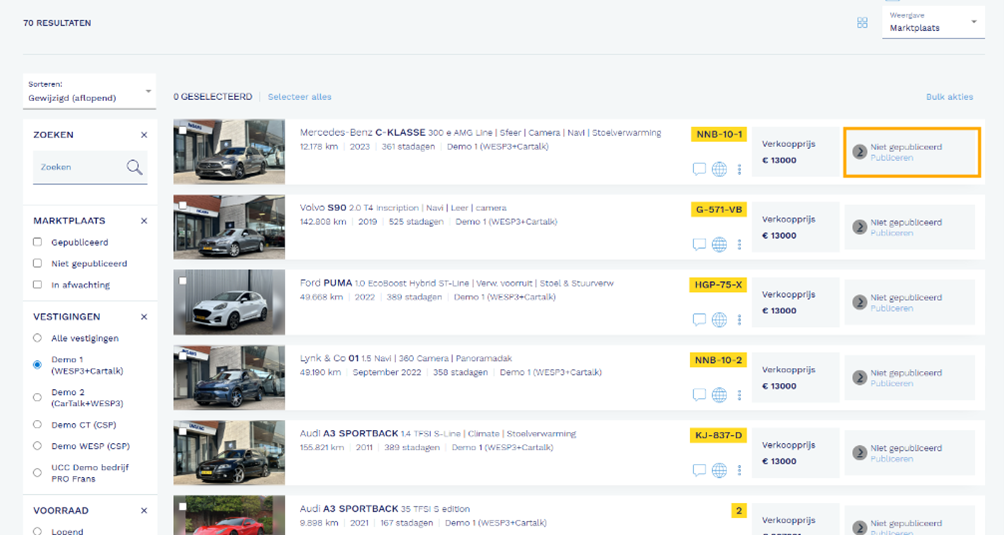Clear the VOORRAAD filter section
1004x535 pixels.
pyautogui.click(x=144, y=511)
